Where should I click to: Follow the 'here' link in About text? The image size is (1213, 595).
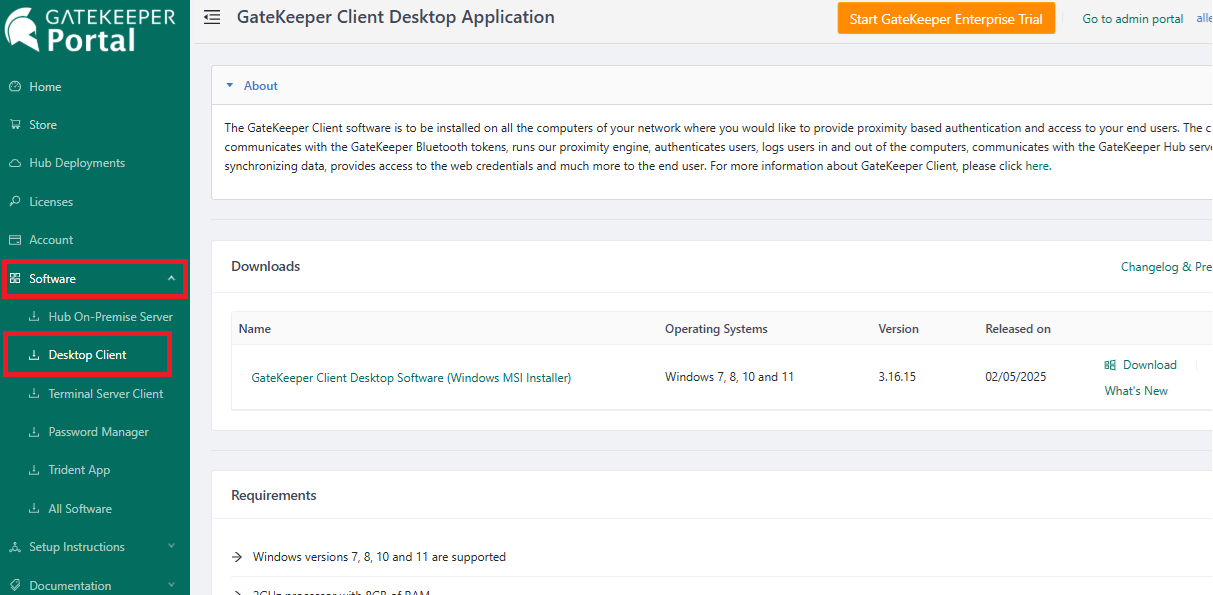point(1037,166)
